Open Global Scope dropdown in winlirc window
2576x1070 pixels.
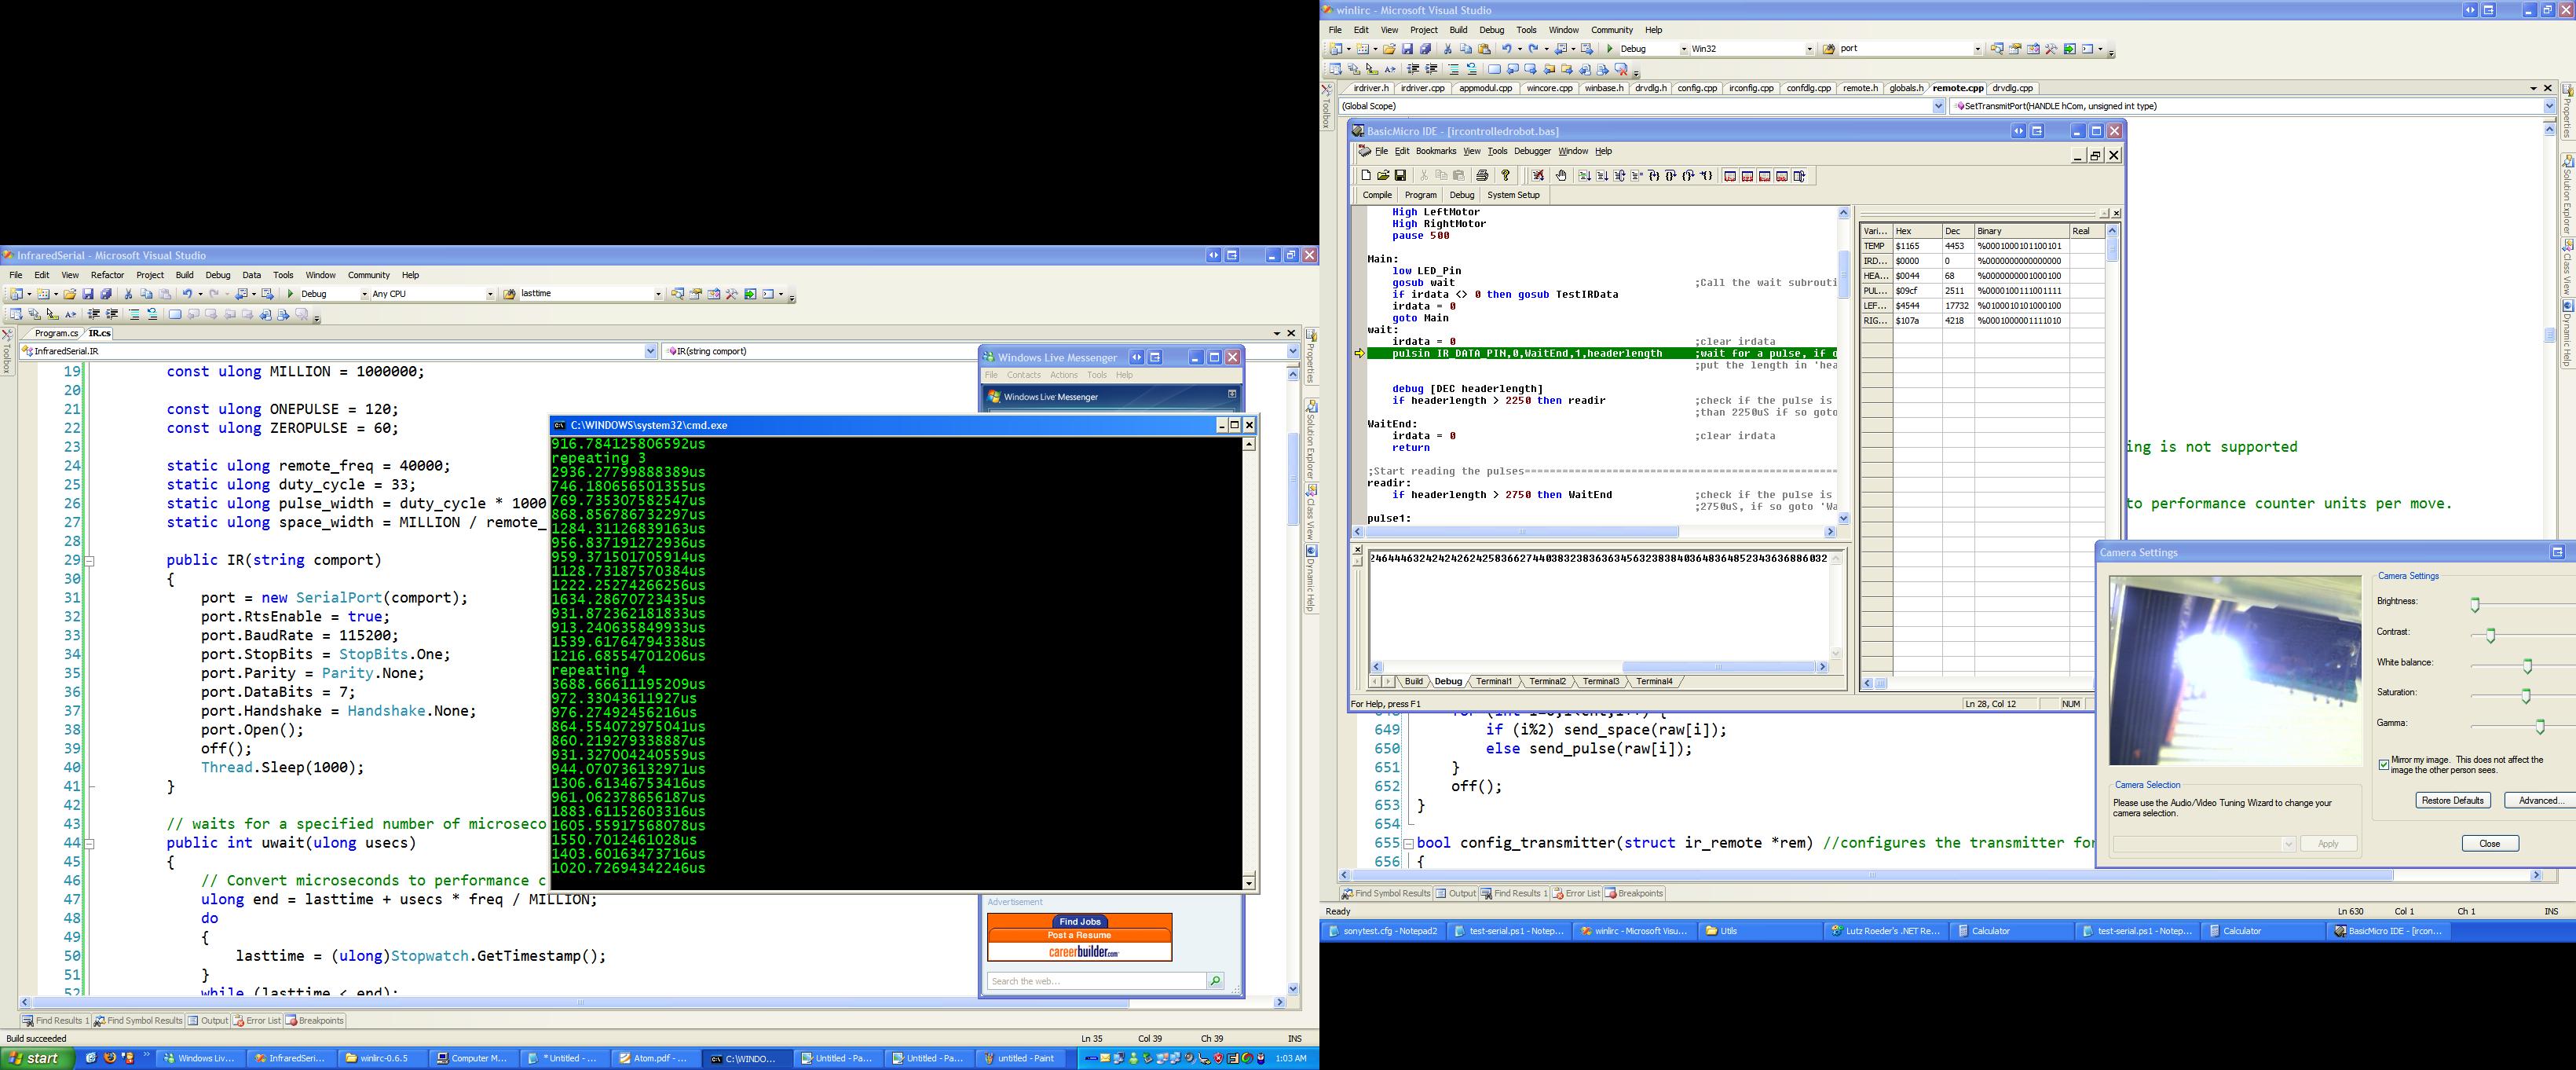coord(1939,106)
